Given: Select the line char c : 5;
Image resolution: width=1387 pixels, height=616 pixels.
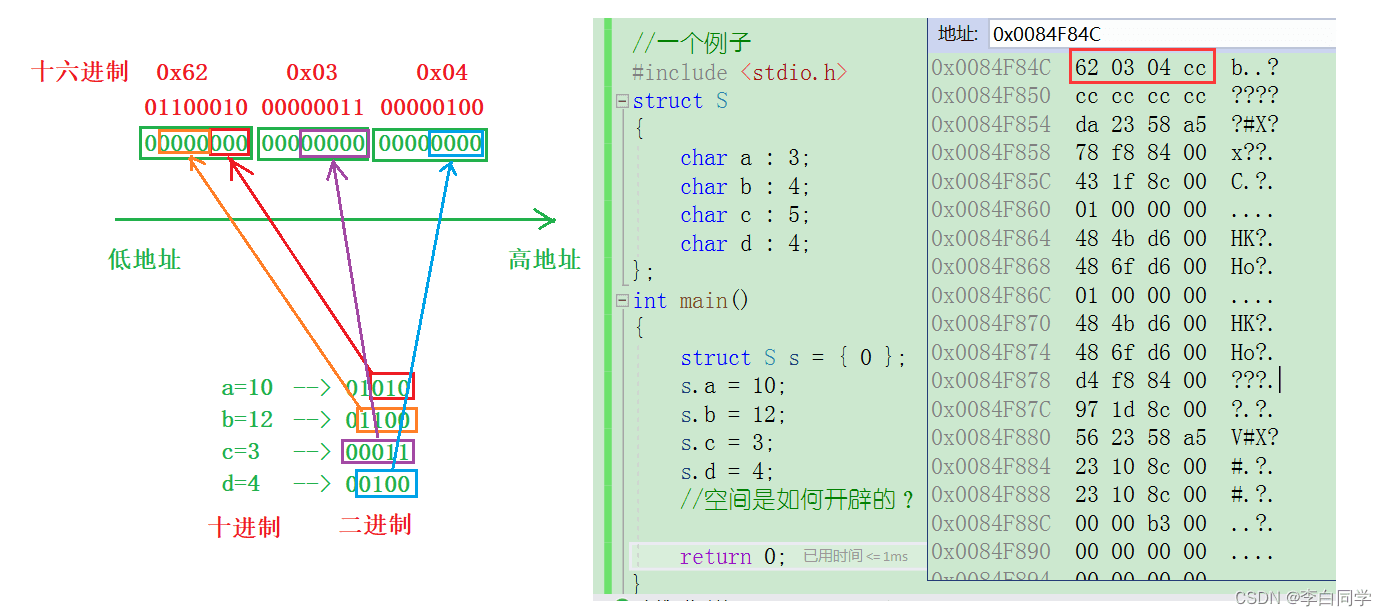Looking at the screenshot, I should pos(744,215).
